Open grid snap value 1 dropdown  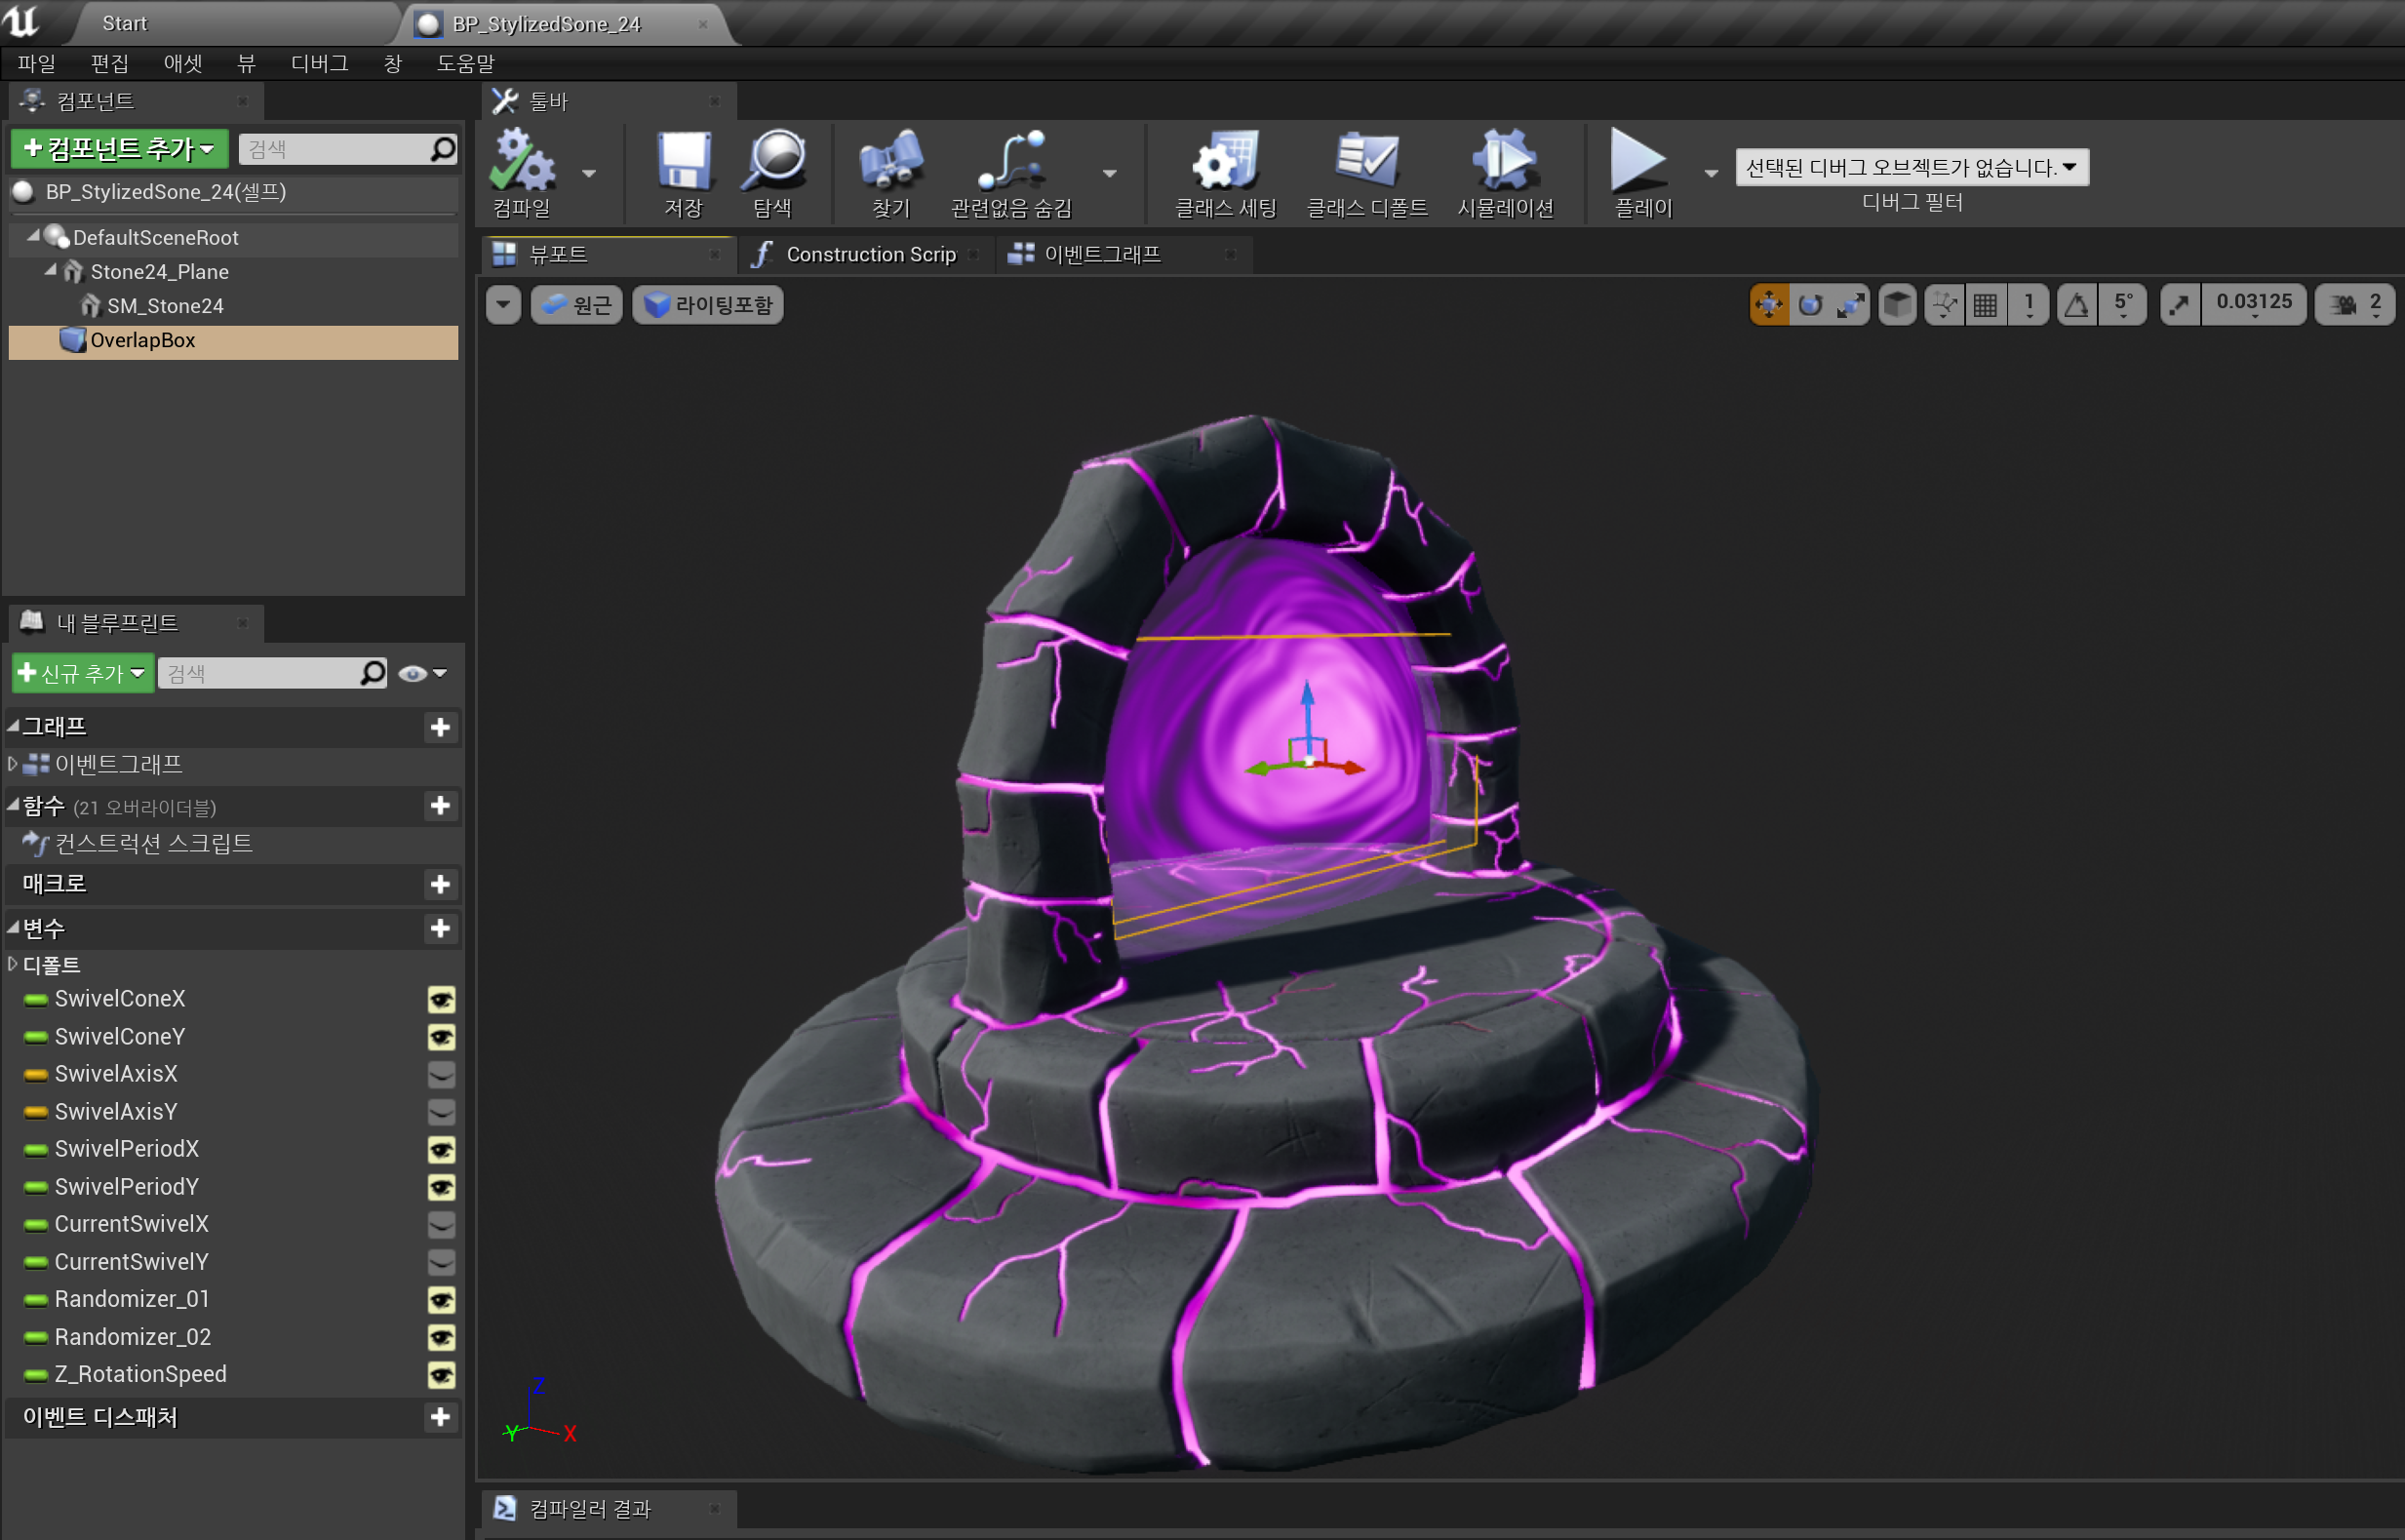point(2029,304)
